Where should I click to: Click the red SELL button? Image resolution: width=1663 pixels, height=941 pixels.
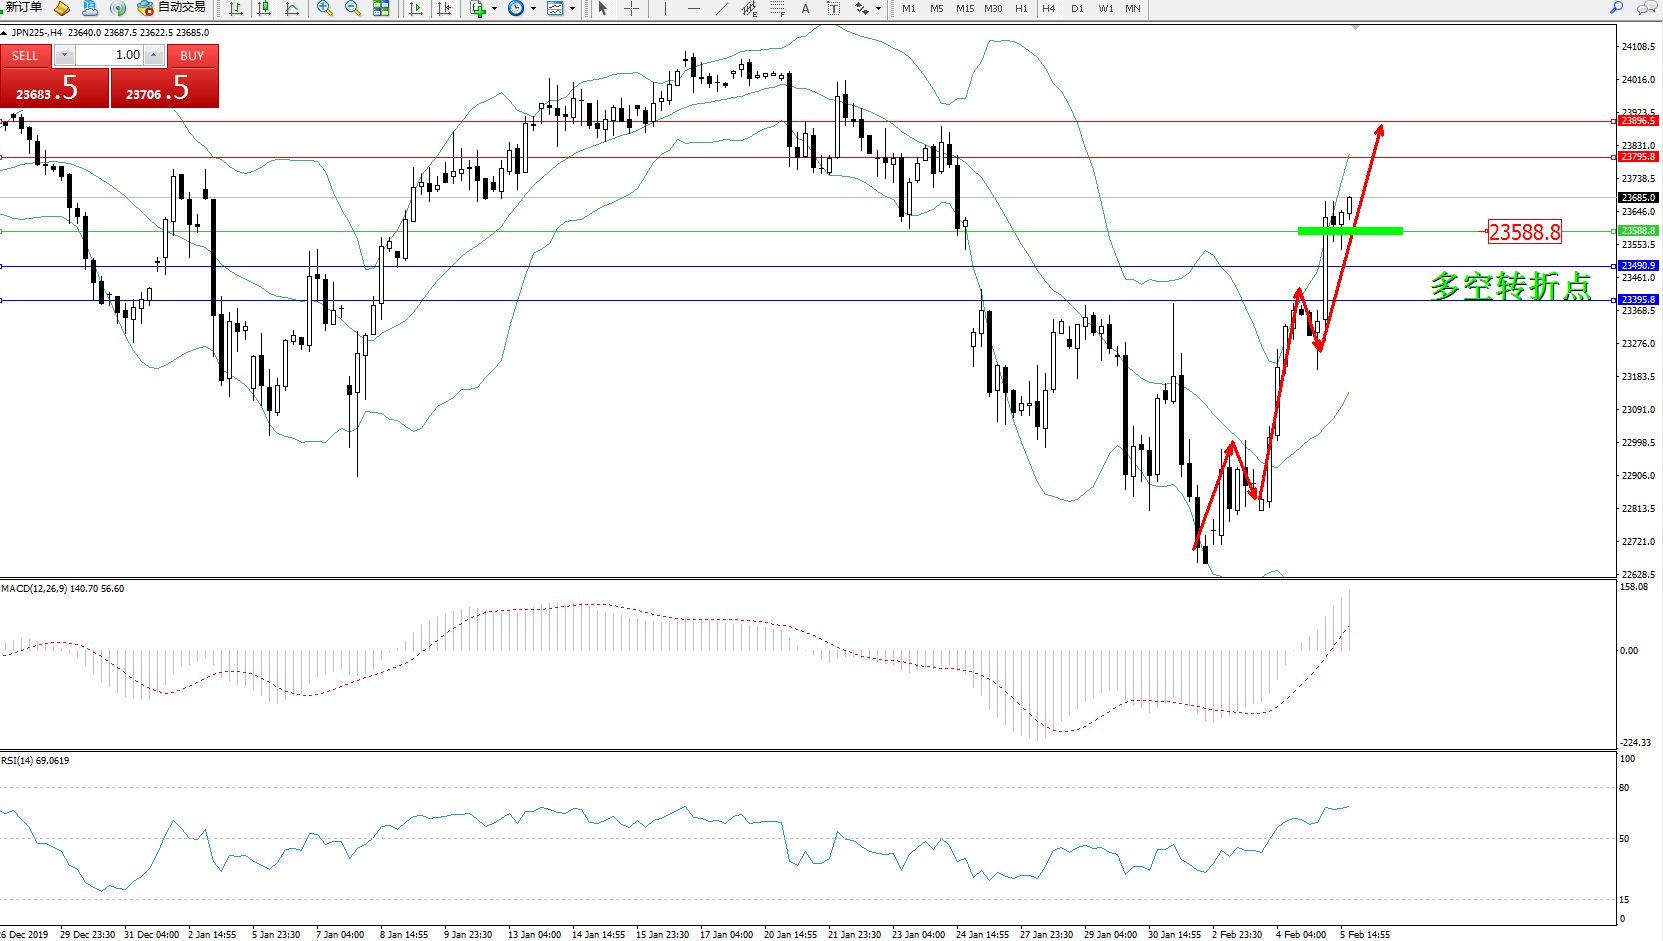(25, 56)
